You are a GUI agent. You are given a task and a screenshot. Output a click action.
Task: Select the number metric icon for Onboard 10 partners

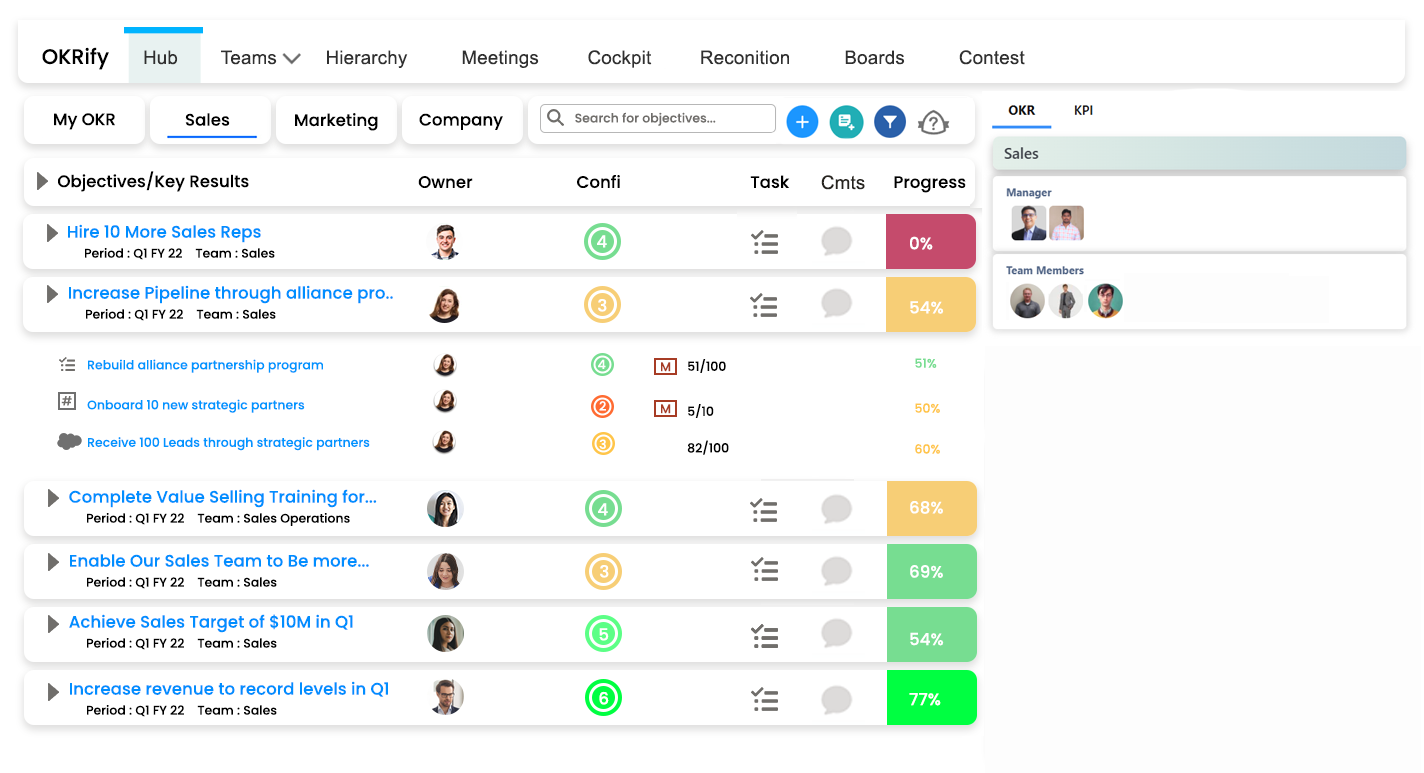click(66, 403)
